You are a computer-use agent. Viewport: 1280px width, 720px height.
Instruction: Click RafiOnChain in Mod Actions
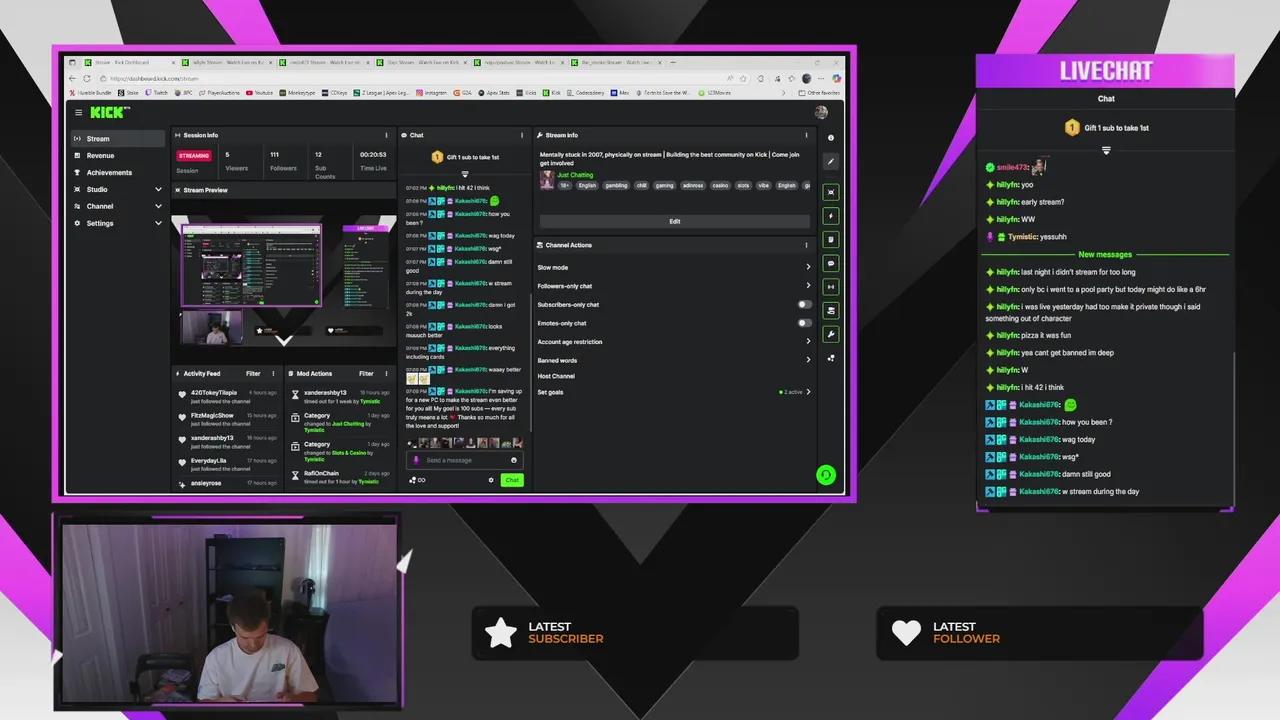point(321,473)
